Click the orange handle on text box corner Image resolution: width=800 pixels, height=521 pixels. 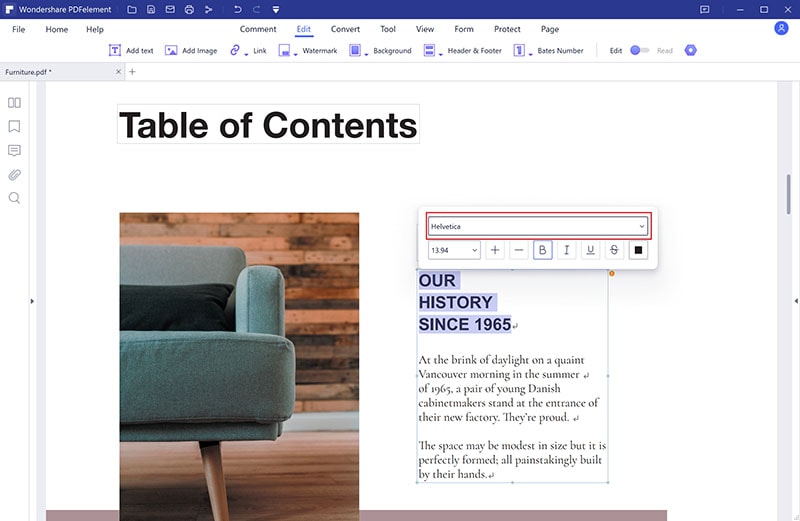point(612,274)
